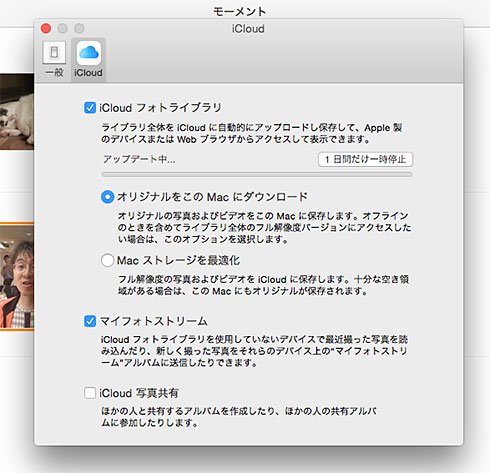Click the アップデート中 progress bar

pyautogui.click(x=257, y=174)
